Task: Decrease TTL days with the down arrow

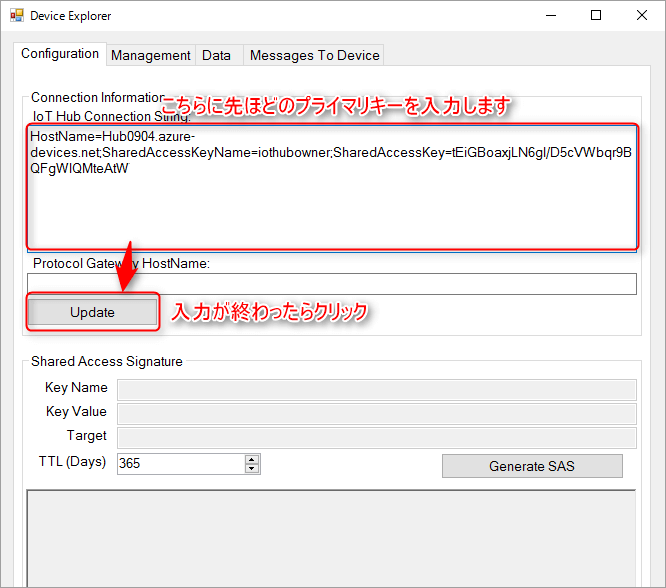Action: 252,468
